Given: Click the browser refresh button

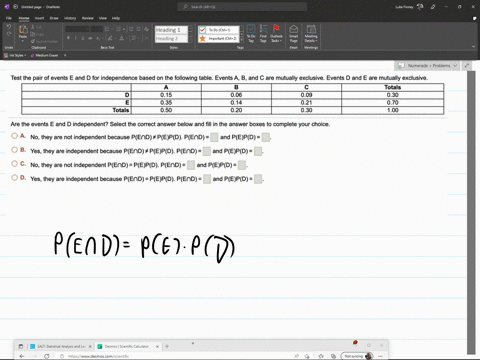Looking at the screenshot, I should [x=47, y=356].
